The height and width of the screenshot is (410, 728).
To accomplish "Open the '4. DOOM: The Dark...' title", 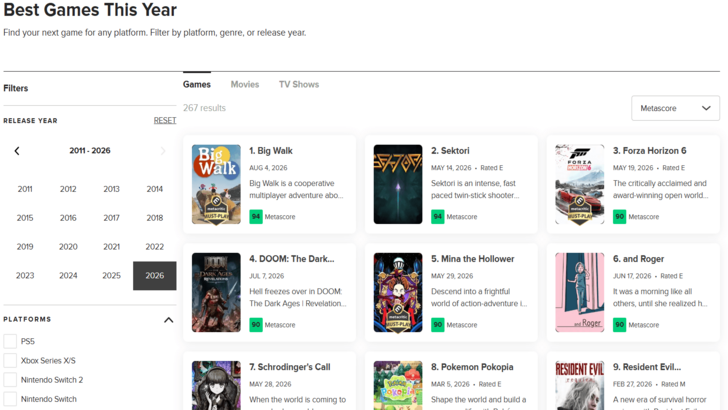I will pos(292,259).
